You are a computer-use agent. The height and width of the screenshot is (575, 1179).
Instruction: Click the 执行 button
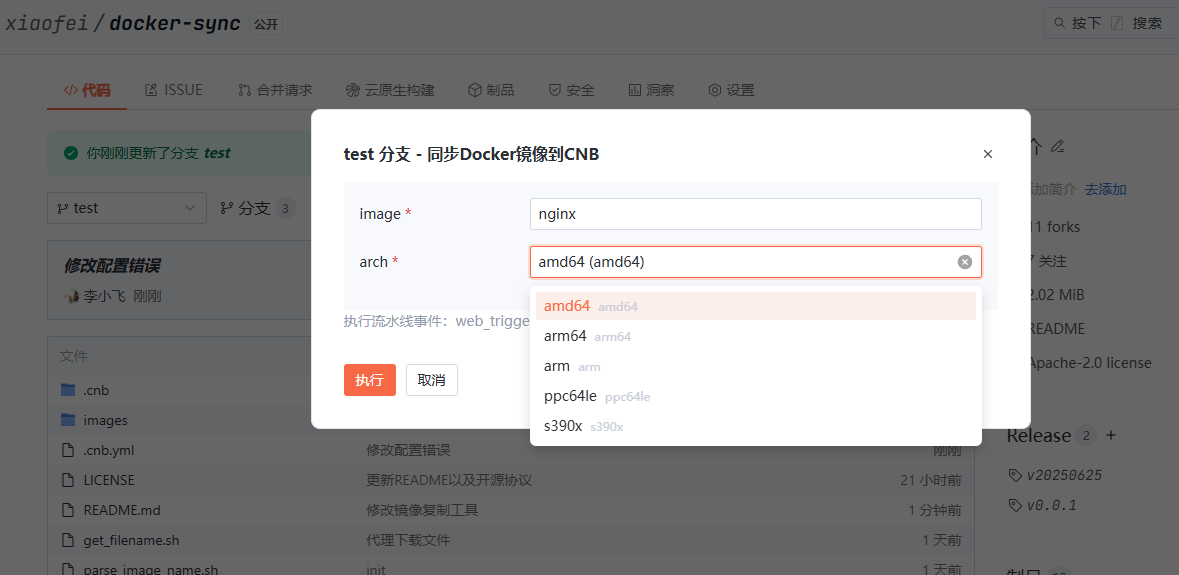tap(370, 380)
